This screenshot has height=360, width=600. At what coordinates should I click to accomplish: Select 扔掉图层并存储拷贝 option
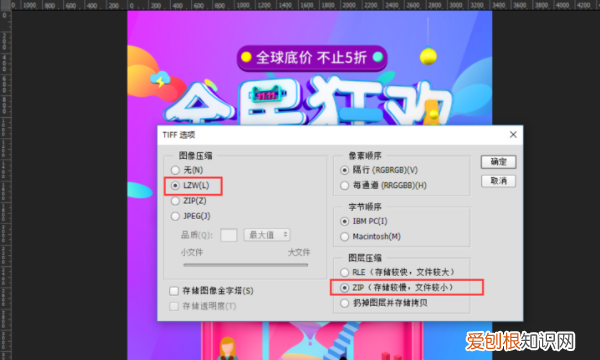pos(344,303)
